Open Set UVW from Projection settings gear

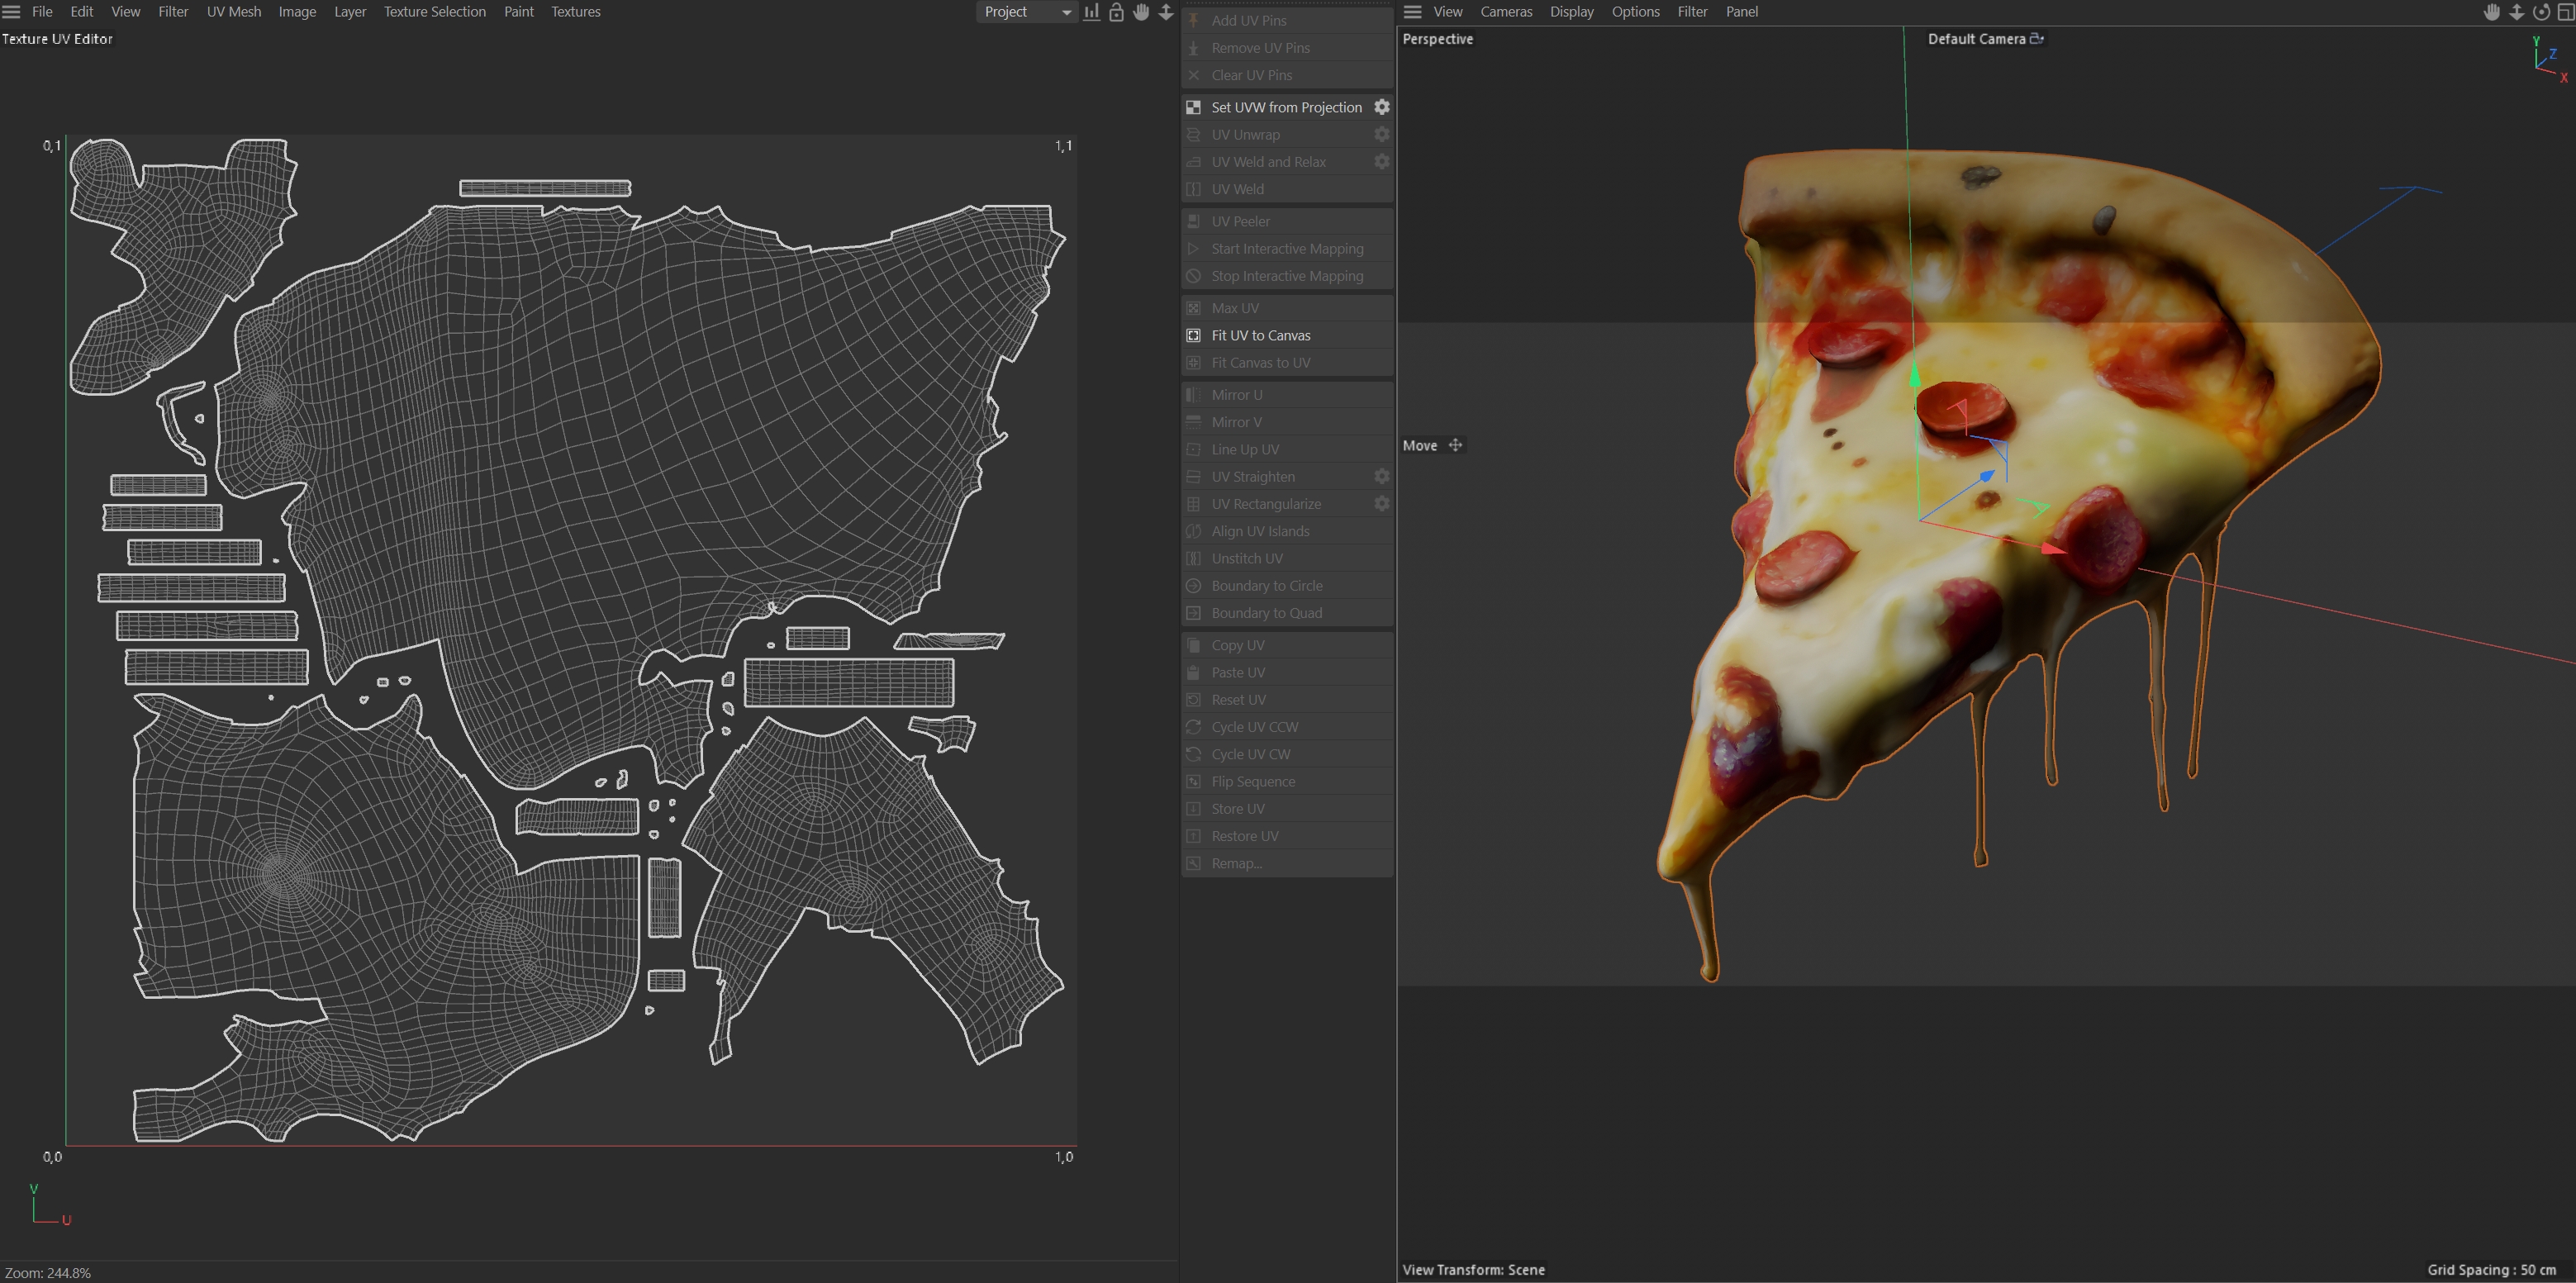point(1381,107)
